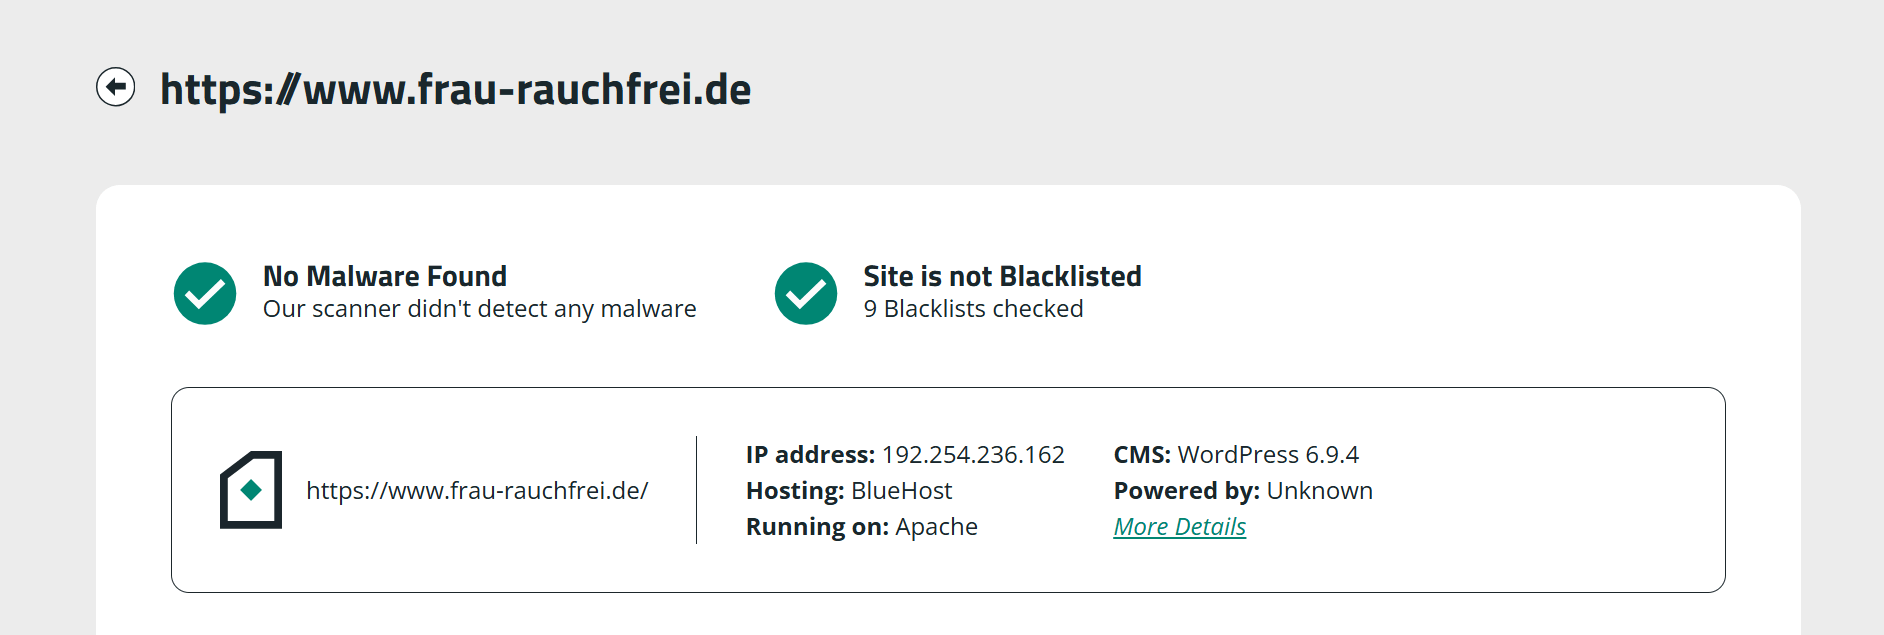Open the More Details link
This screenshot has height=635, width=1884.
1179,527
